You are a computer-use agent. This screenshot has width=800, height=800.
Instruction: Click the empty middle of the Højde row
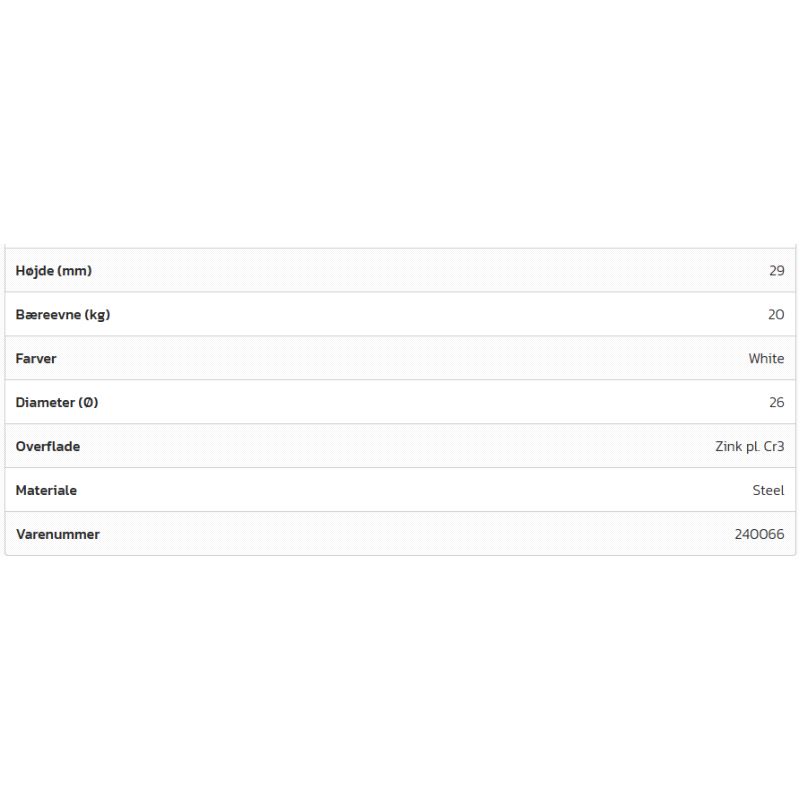pos(400,271)
